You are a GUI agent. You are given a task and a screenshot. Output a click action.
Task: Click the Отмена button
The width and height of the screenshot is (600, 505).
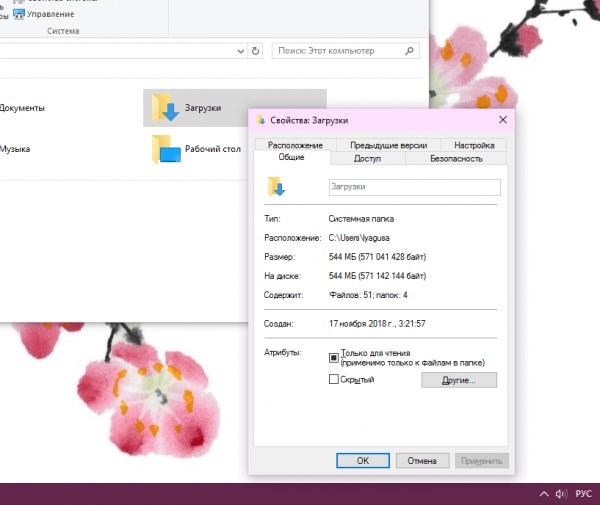pyautogui.click(x=422, y=461)
